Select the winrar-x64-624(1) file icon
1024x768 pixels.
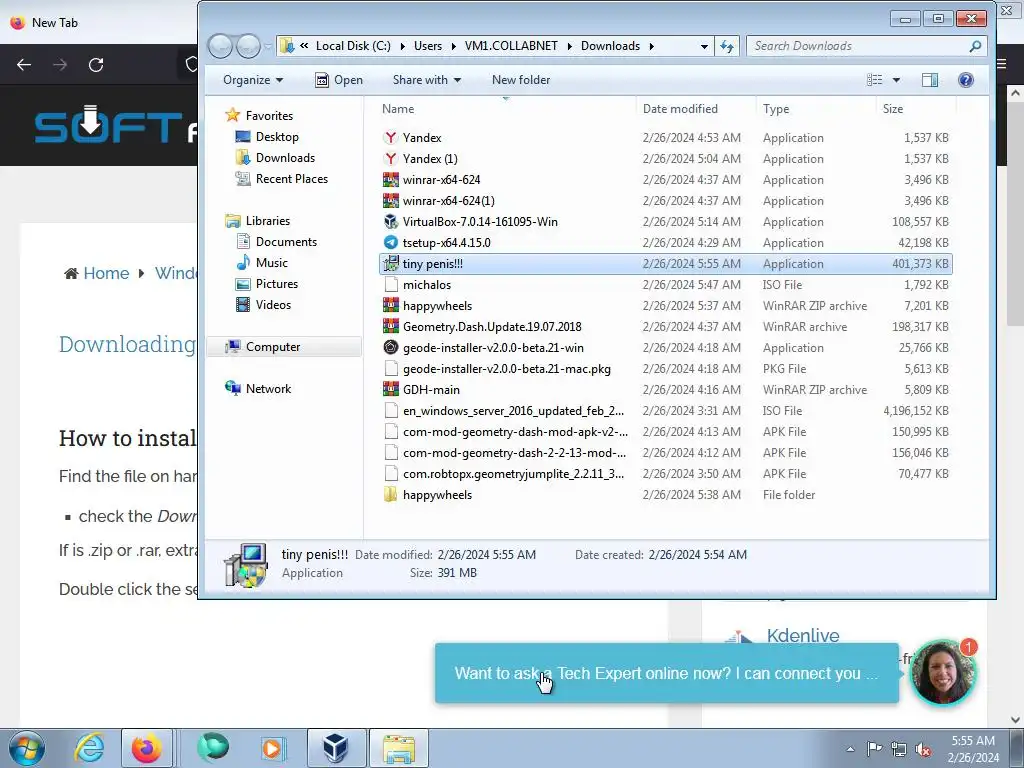(391, 200)
